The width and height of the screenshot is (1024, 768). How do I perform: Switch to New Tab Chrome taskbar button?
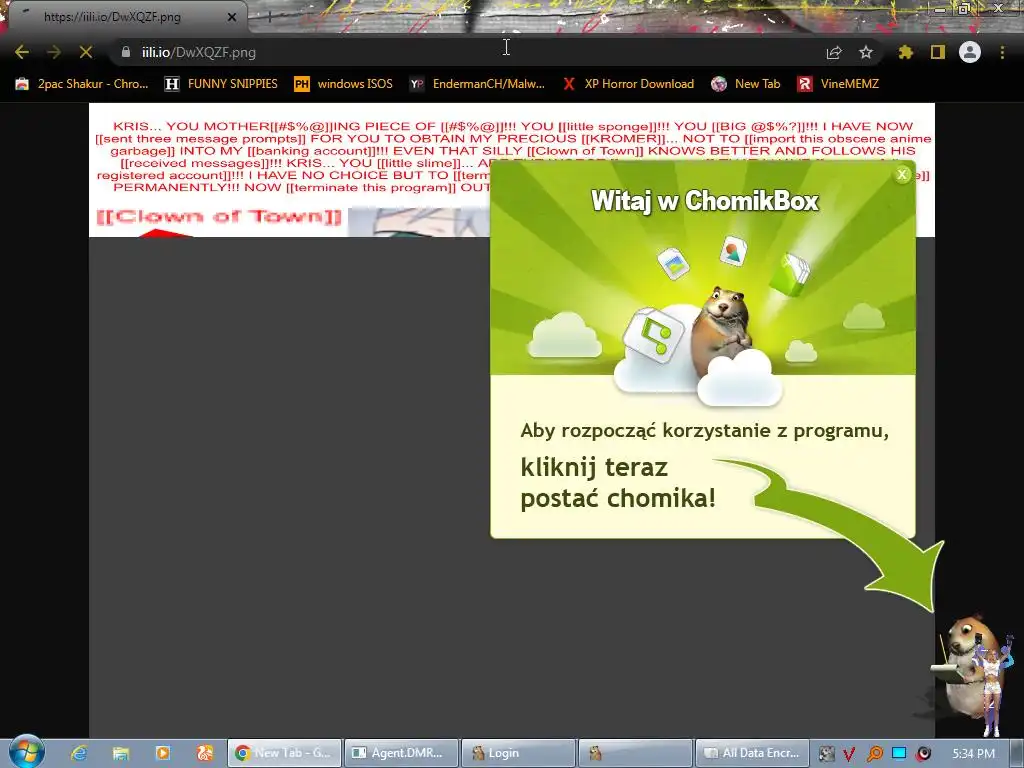click(284, 753)
